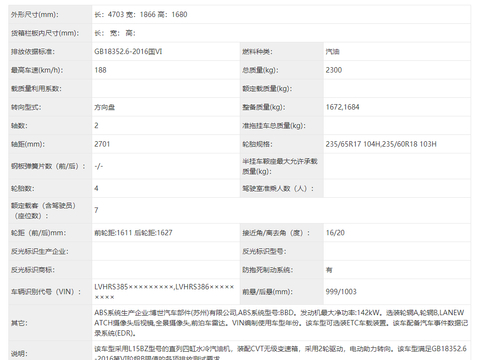Image resolution: width=480 pixels, height=360 pixels.
Task: Select axle count value 2
Action: [96, 126]
